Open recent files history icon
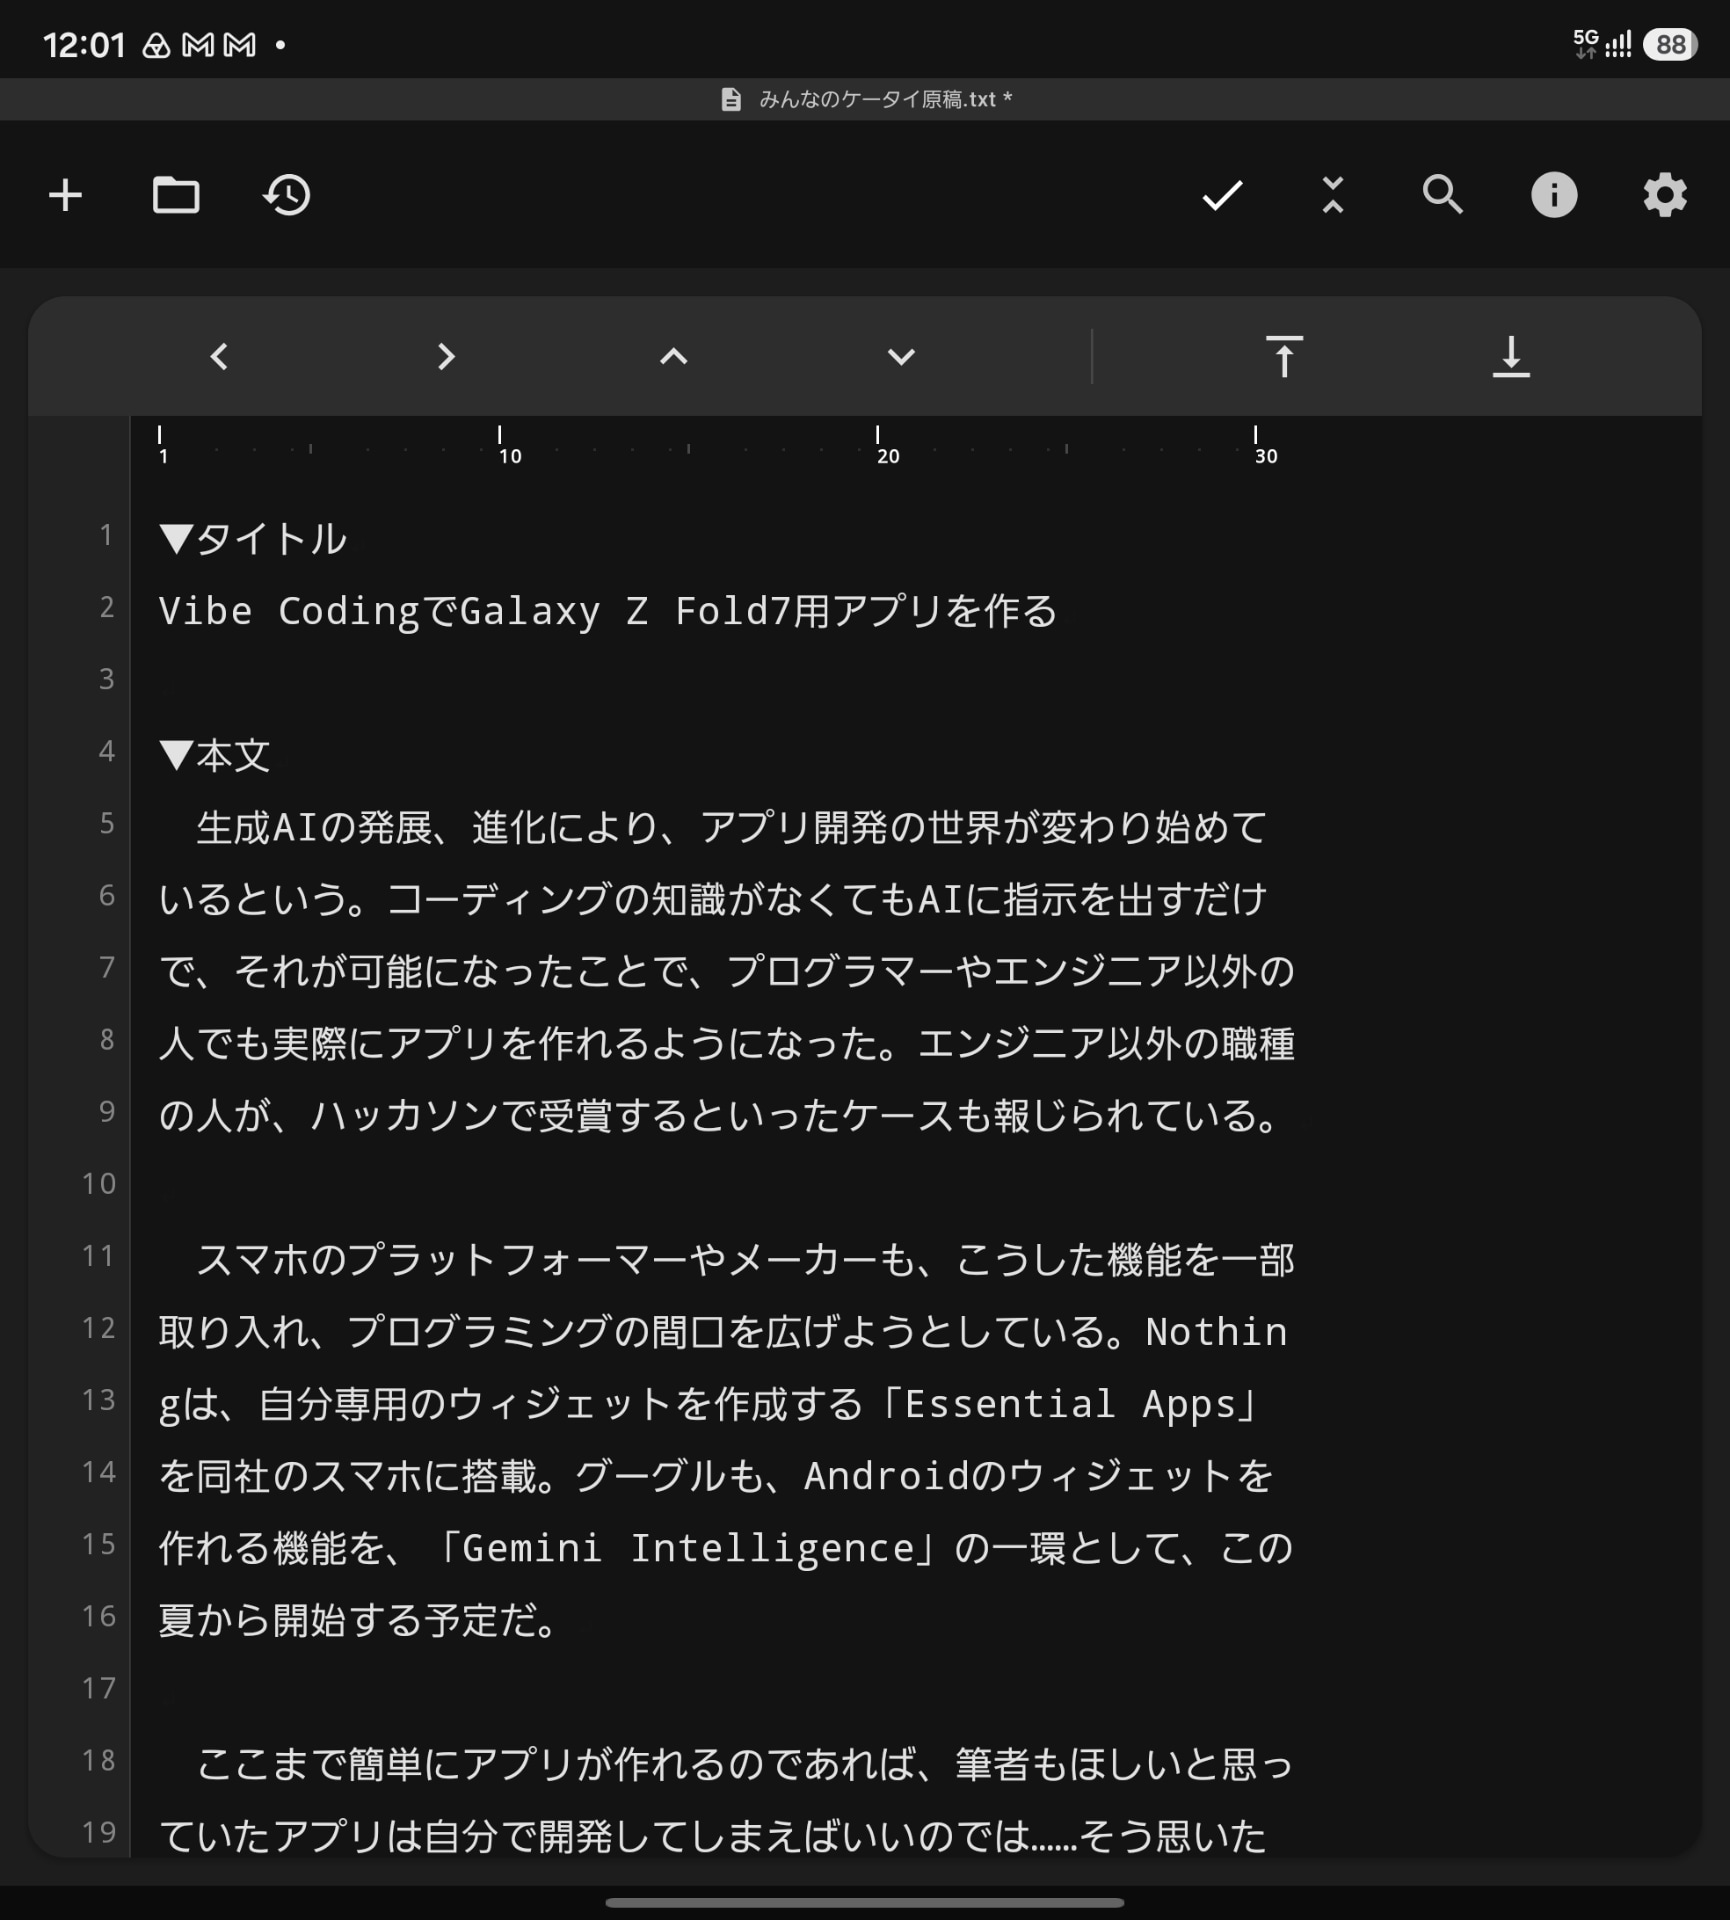Viewport: 1730px width, 1920px height. pyautogui.click(x=287, y=195)
